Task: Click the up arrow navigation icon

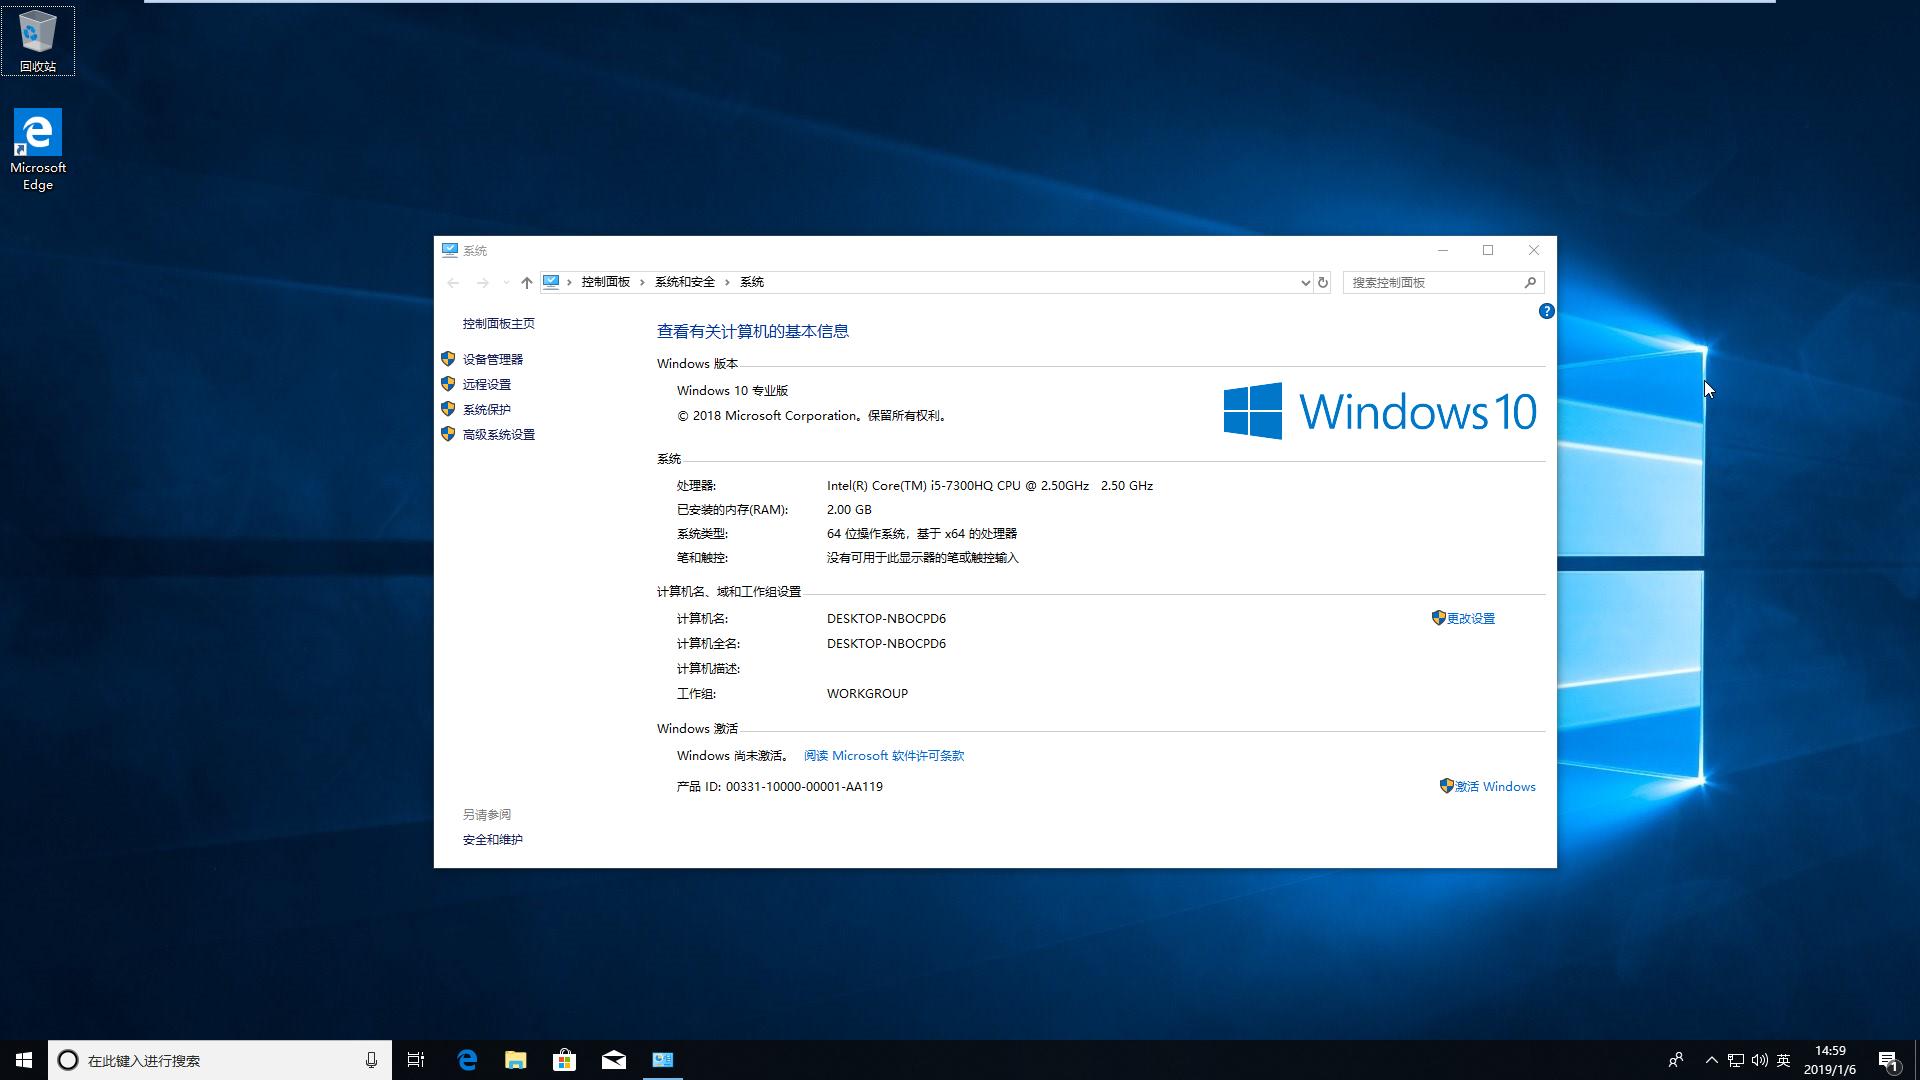Action: pyautogui.click(x=527, y=282)
